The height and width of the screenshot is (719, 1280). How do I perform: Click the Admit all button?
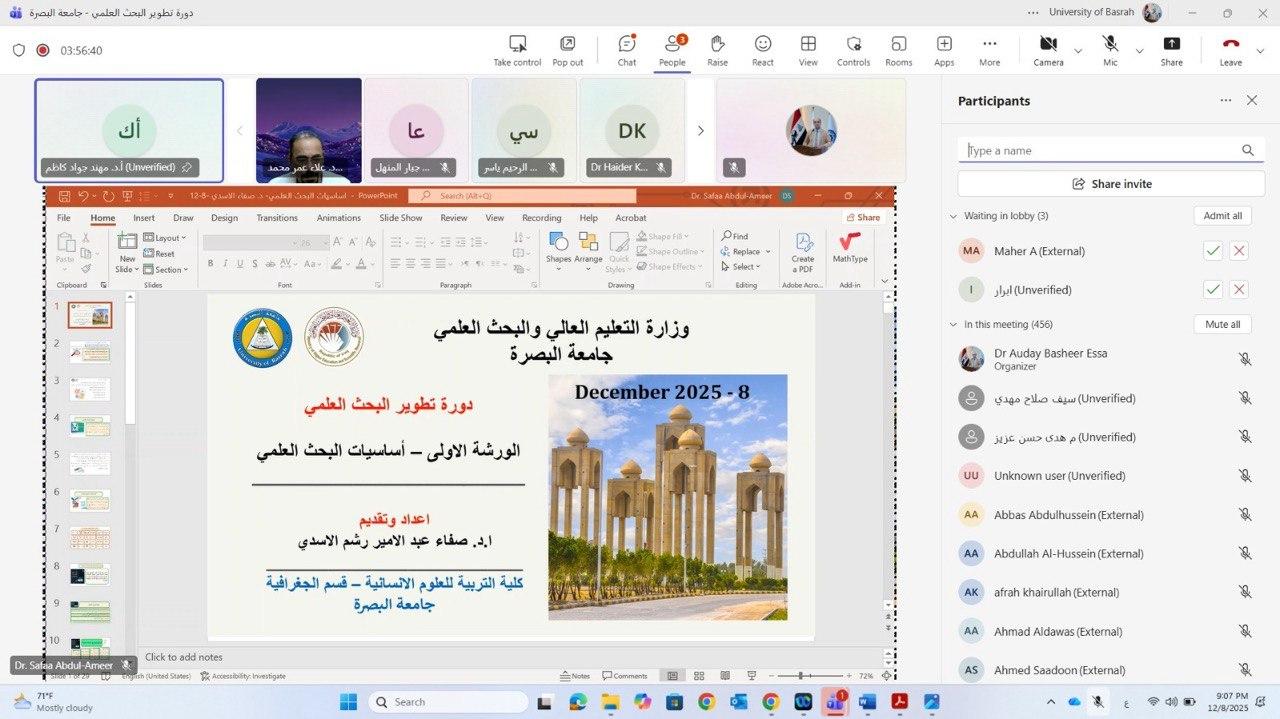1222,216
